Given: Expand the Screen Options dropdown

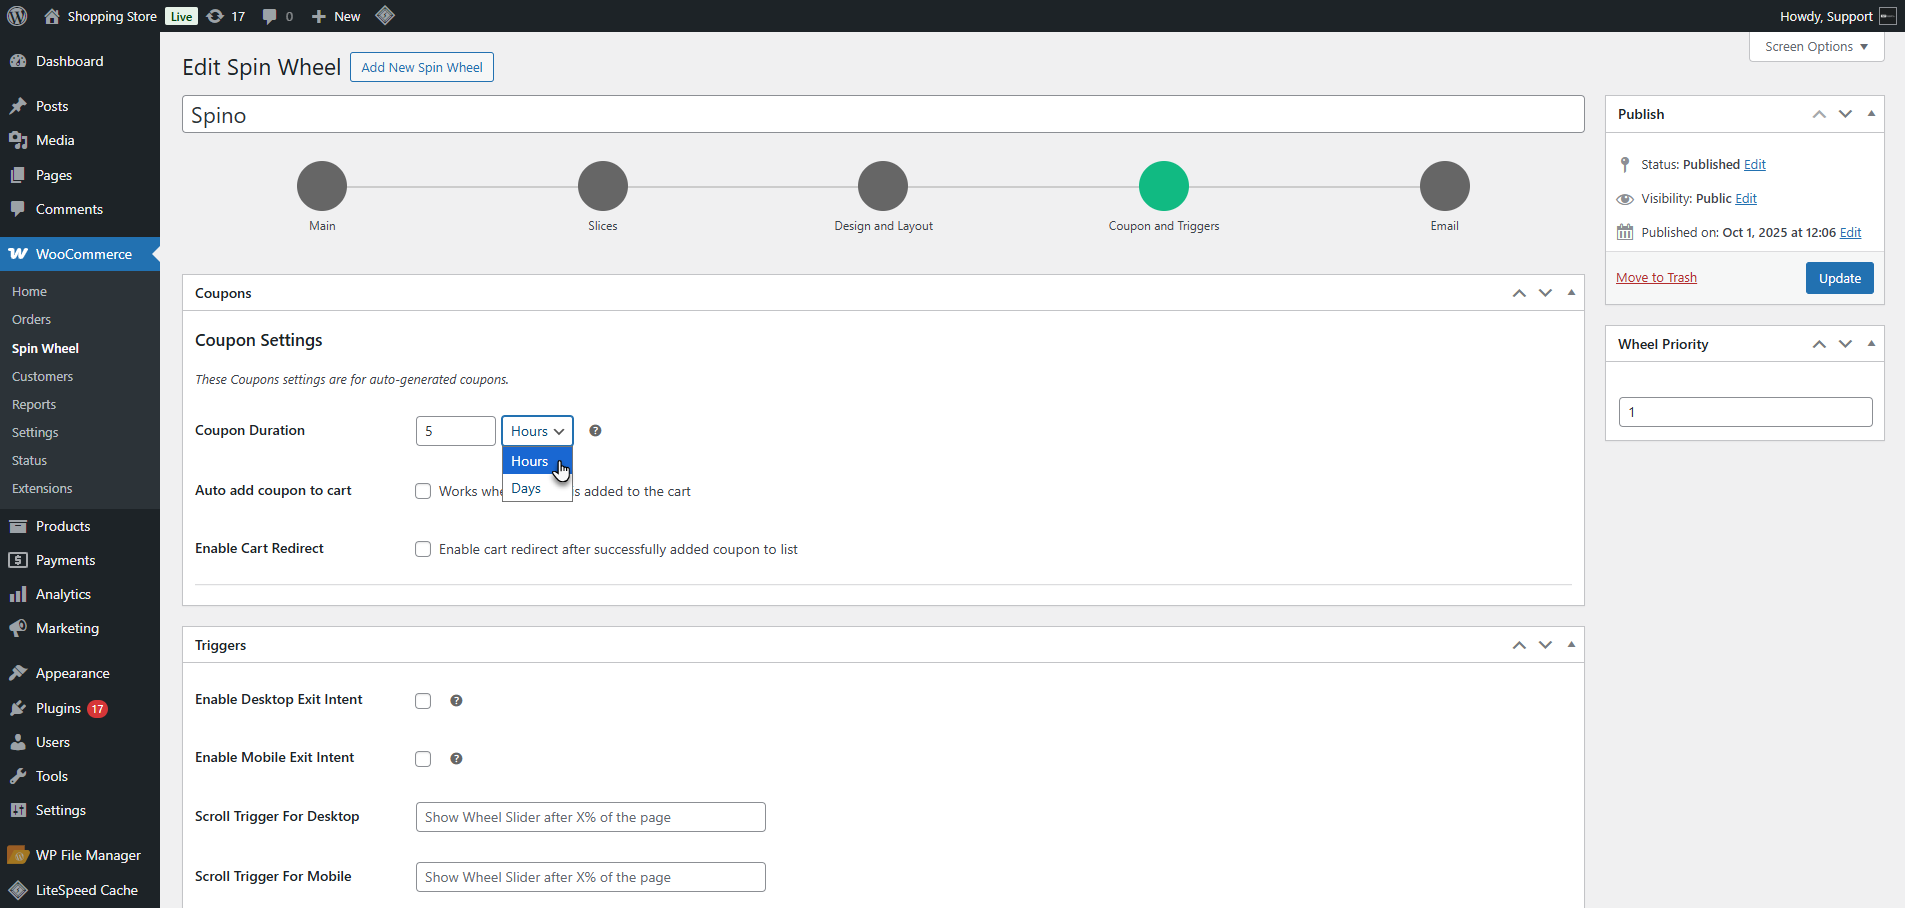Looking at the screenshot, I should pyautogui.click(x=1815, y=47).
